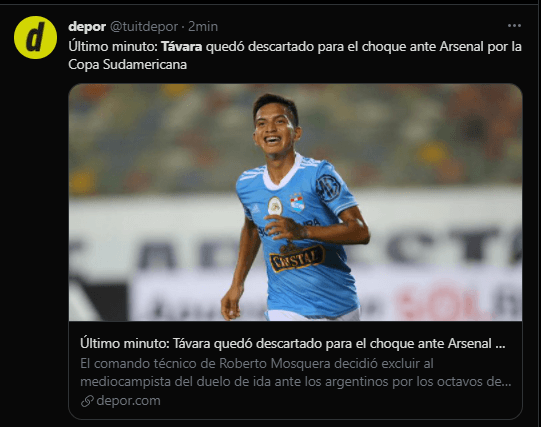Open the three-dot more options menu

pos(514,26)
